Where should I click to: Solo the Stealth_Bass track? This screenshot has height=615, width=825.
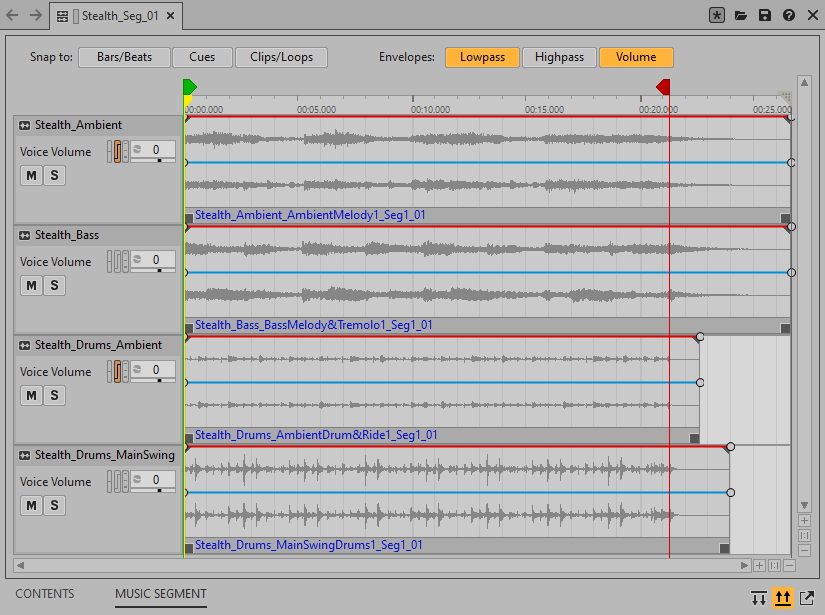pos(55,286)
